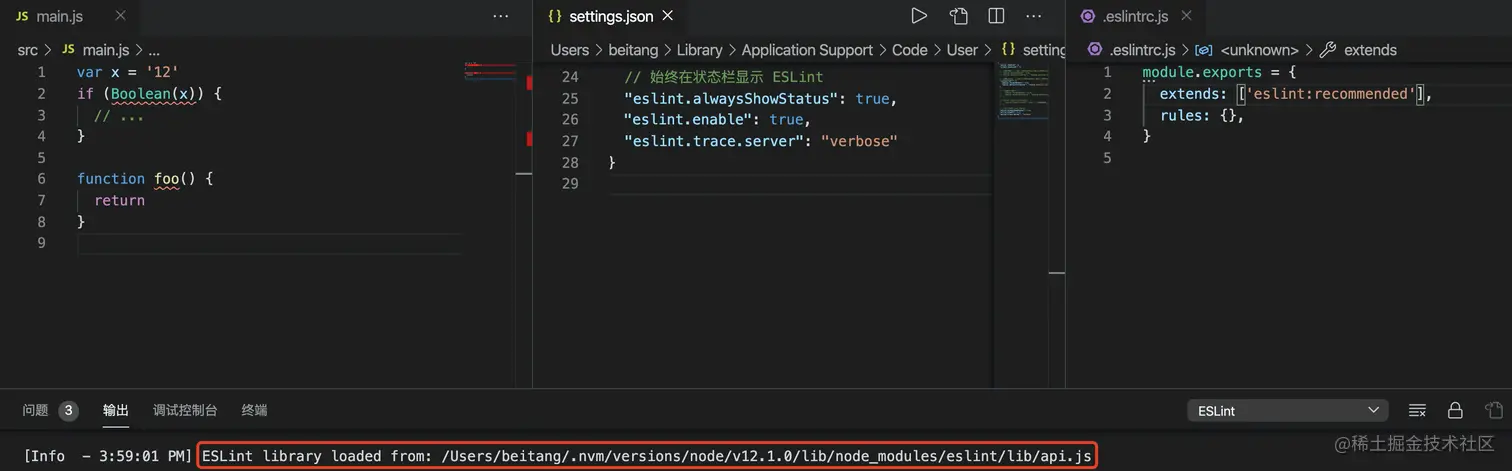Select the 输出 output panel tab
1512x471 pixels.
click(116, 410)
